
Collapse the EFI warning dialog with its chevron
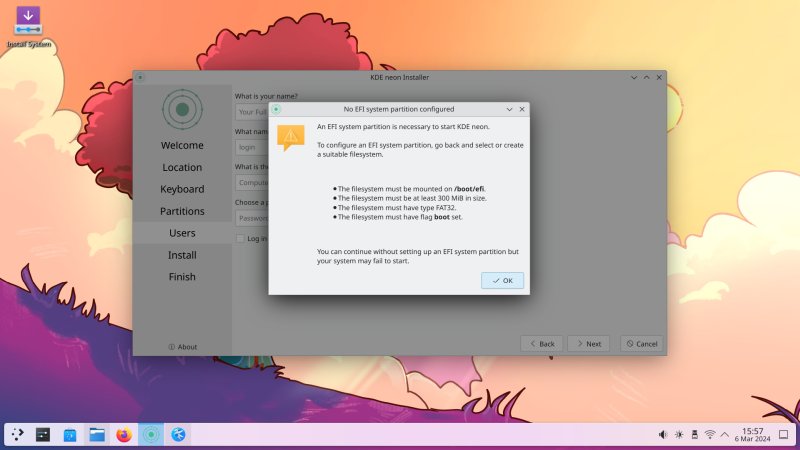pos(509,109)
